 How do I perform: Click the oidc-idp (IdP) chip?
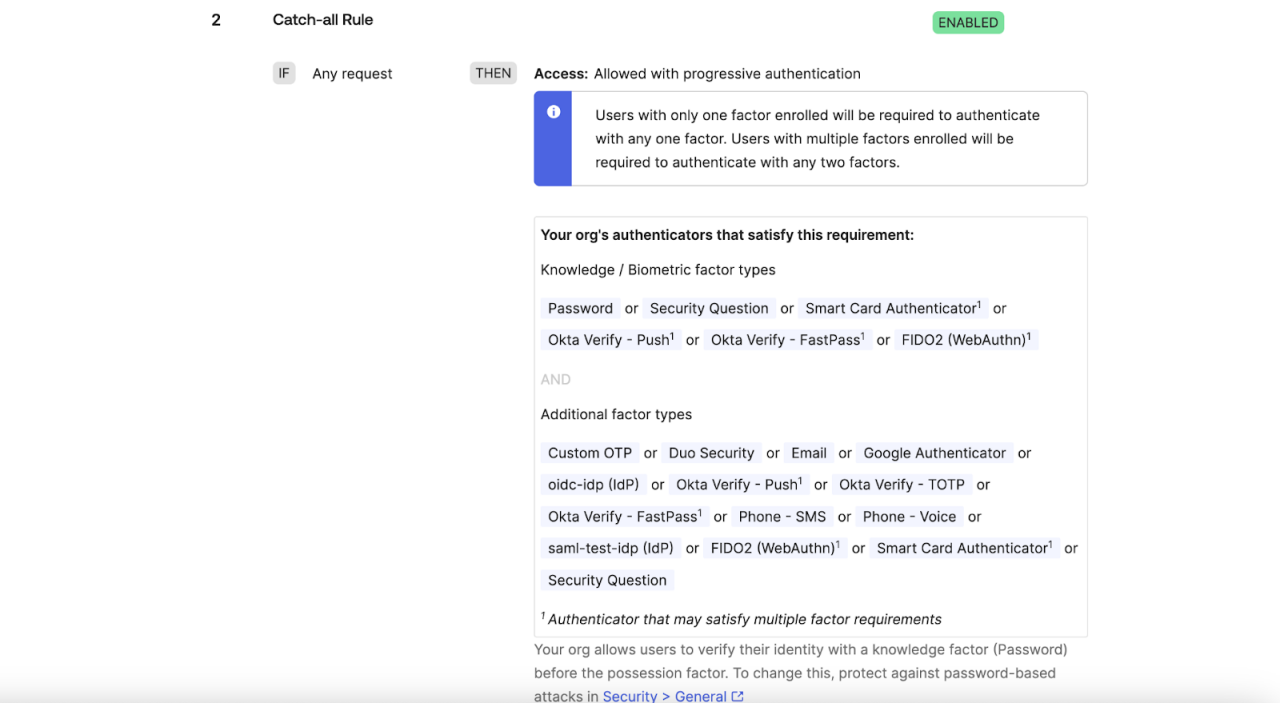593,485
